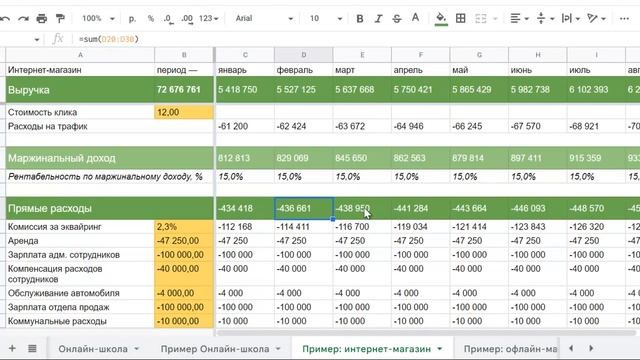Format as currency (р.)
This screenshot has height=360, width=640.
132,18
